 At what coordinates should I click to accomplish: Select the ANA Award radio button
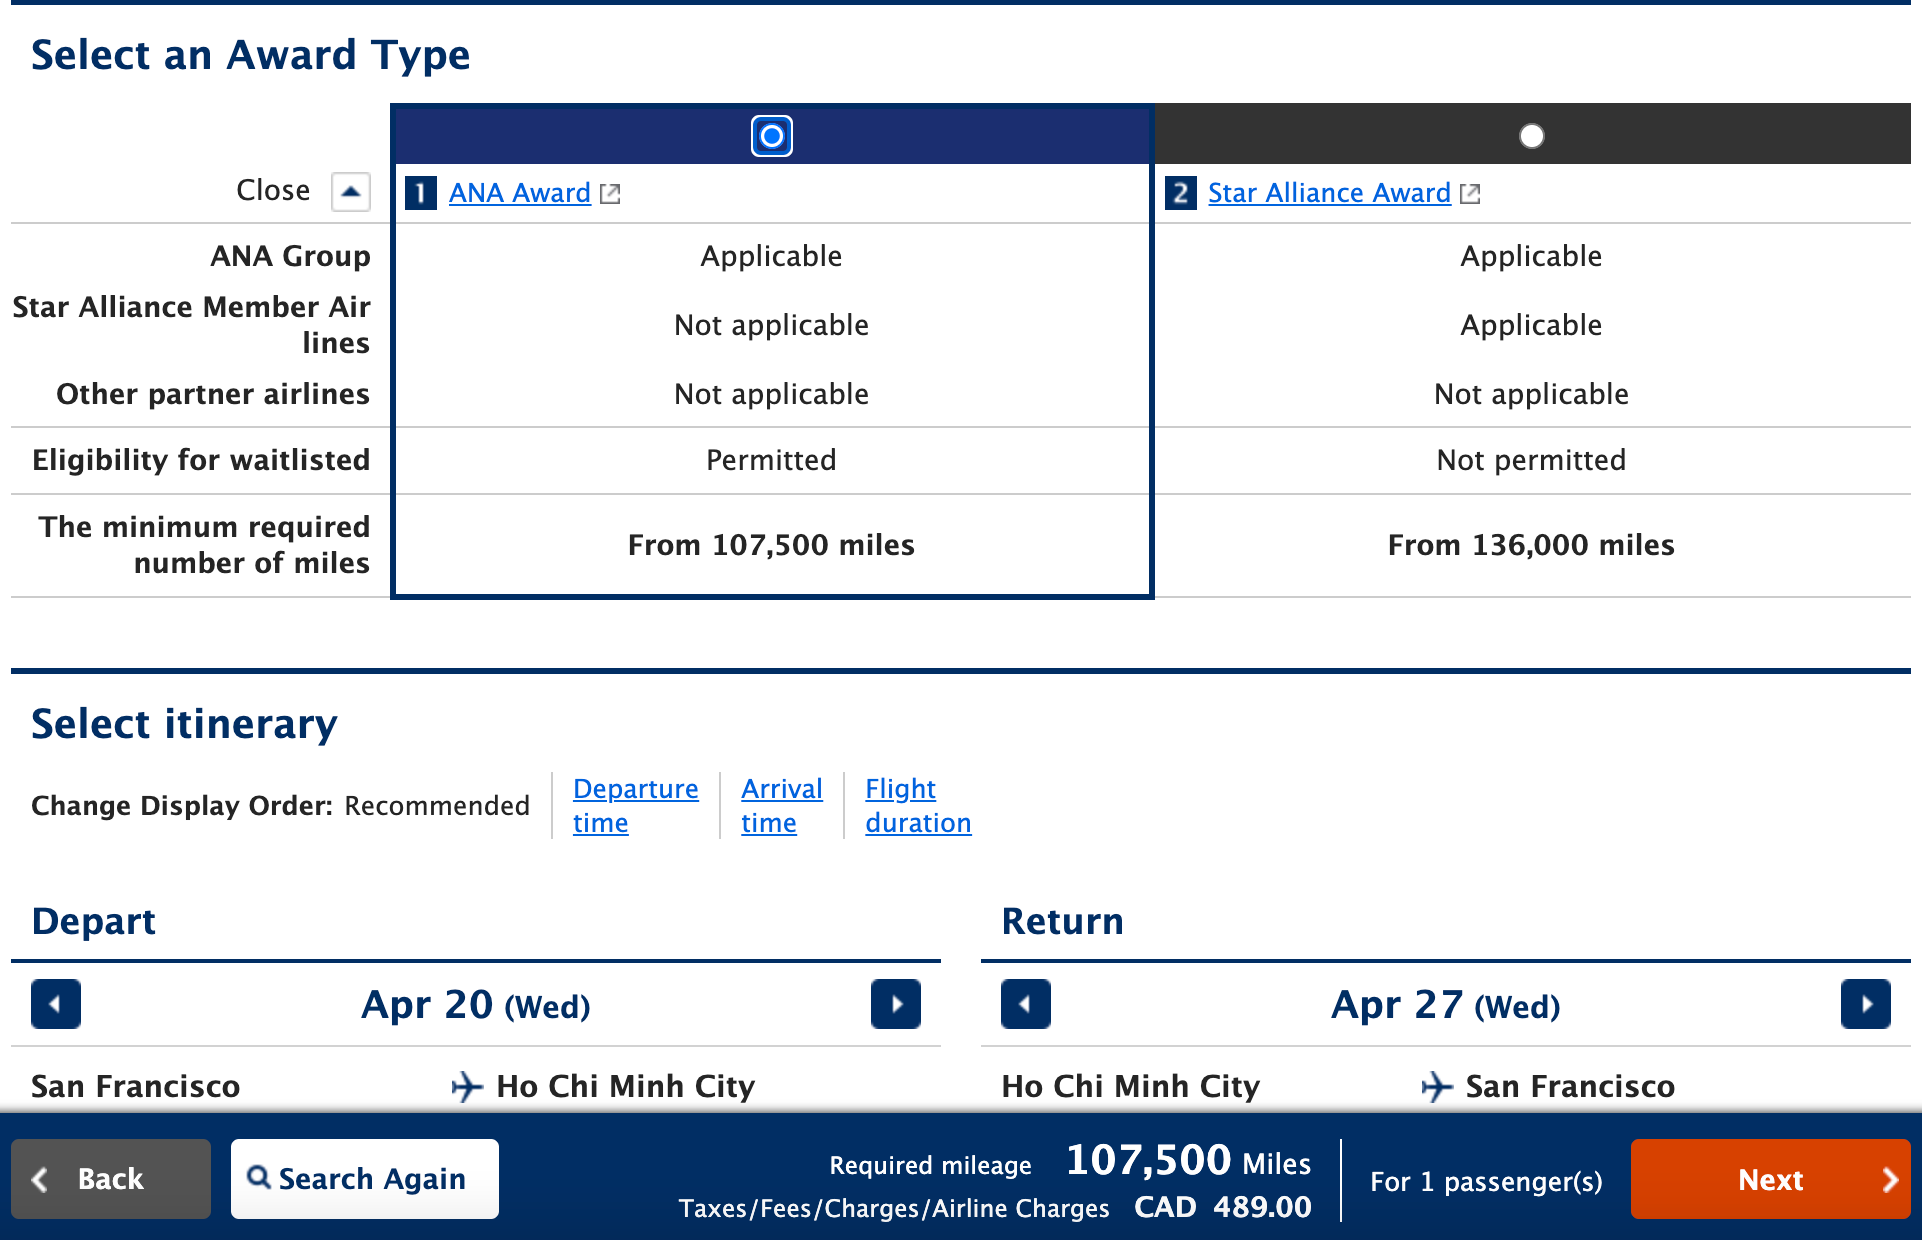point(770,135)
